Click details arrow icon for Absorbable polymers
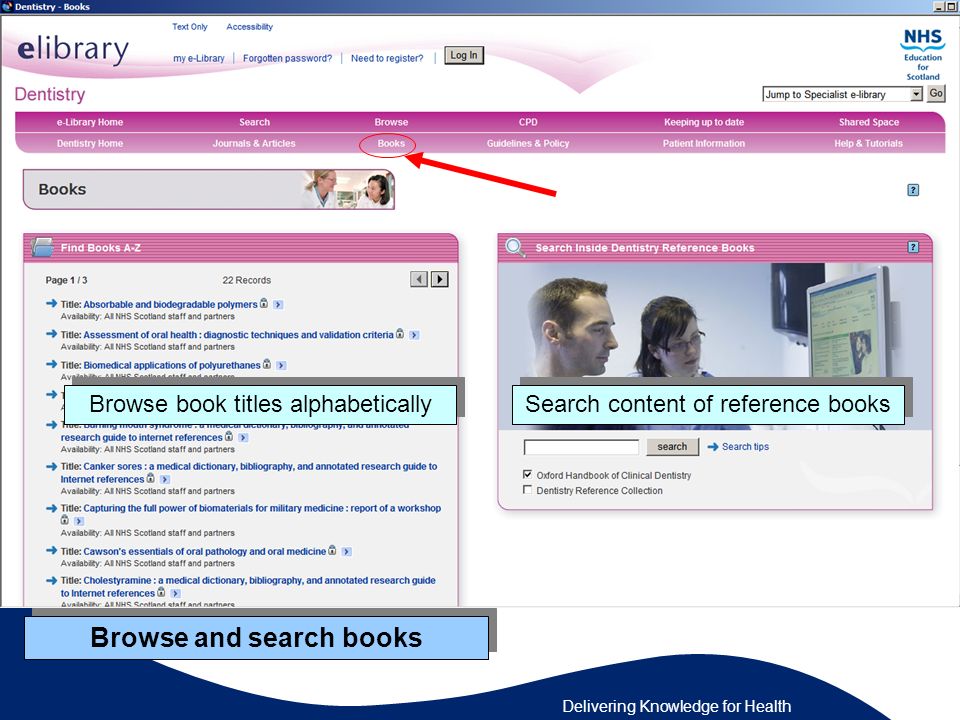This screenshot has width=960, height=720. pos(278,304)
